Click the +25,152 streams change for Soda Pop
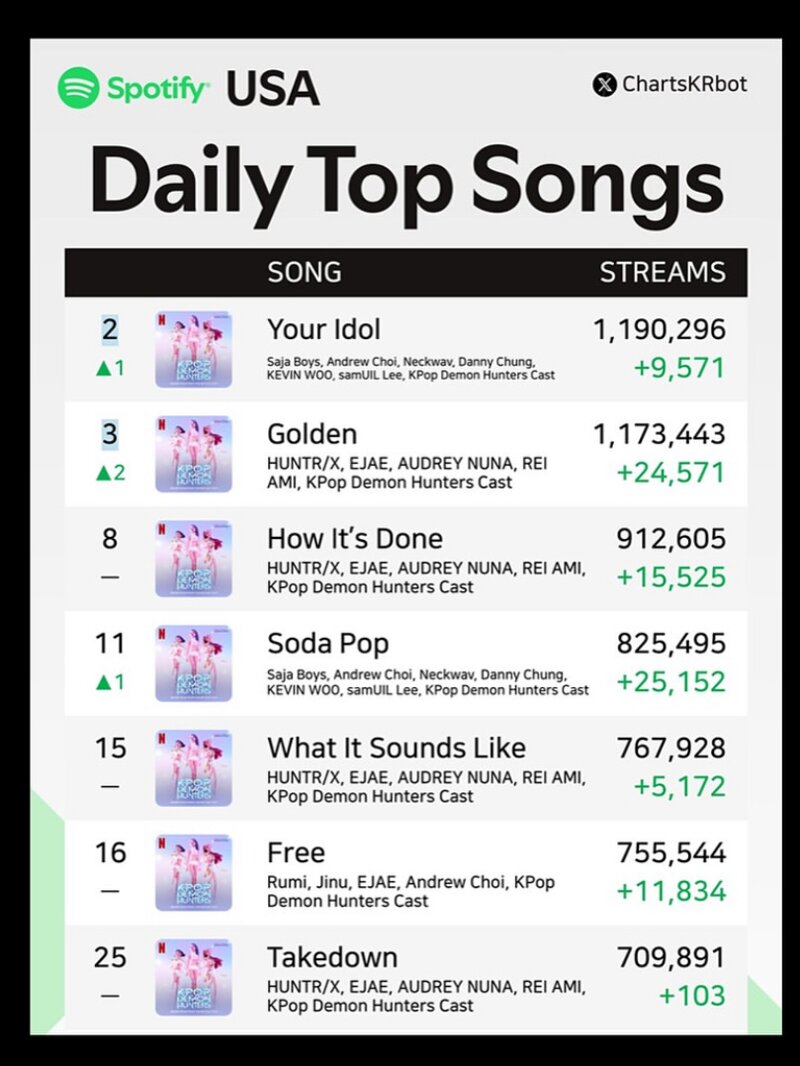Screen dimensions: 800x1066 pyautogui.click(x=672, y=681)
